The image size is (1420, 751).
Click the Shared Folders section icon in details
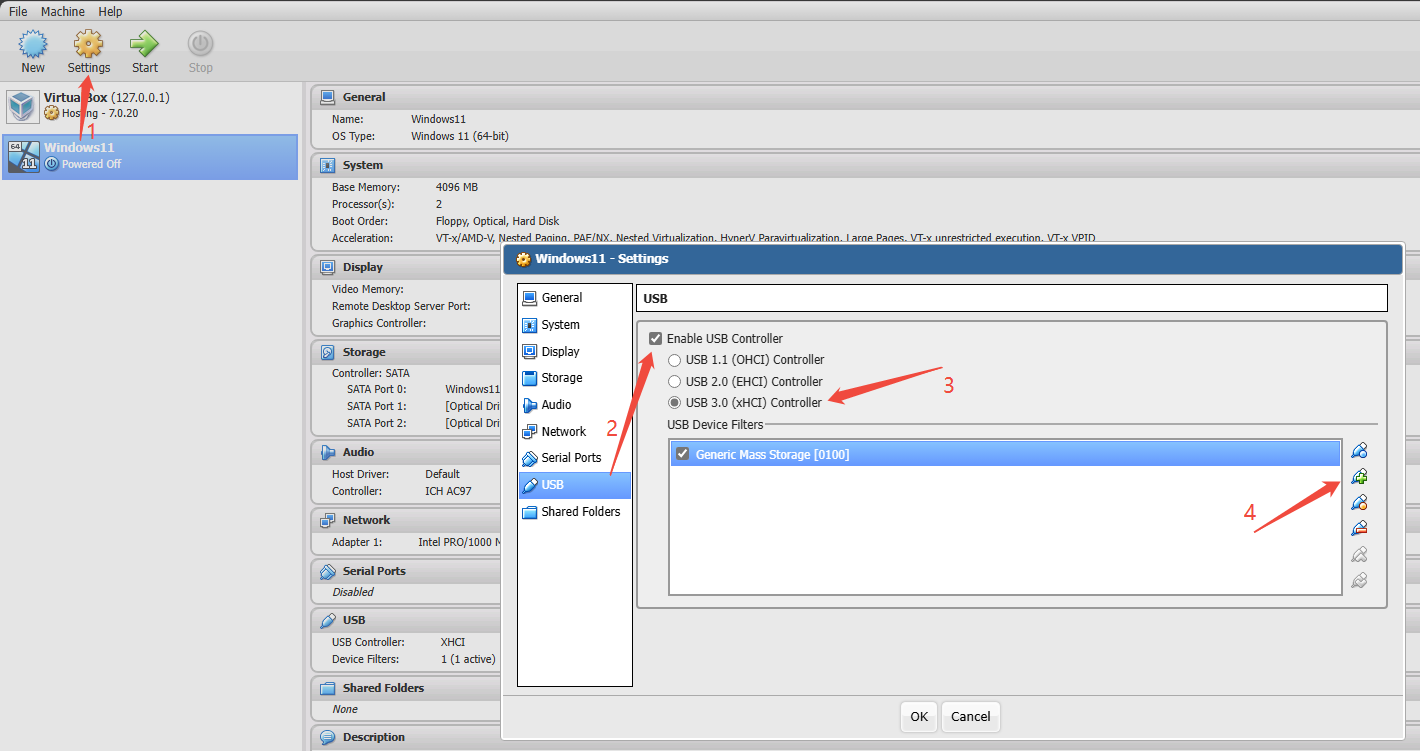click(x=327, y=688)
